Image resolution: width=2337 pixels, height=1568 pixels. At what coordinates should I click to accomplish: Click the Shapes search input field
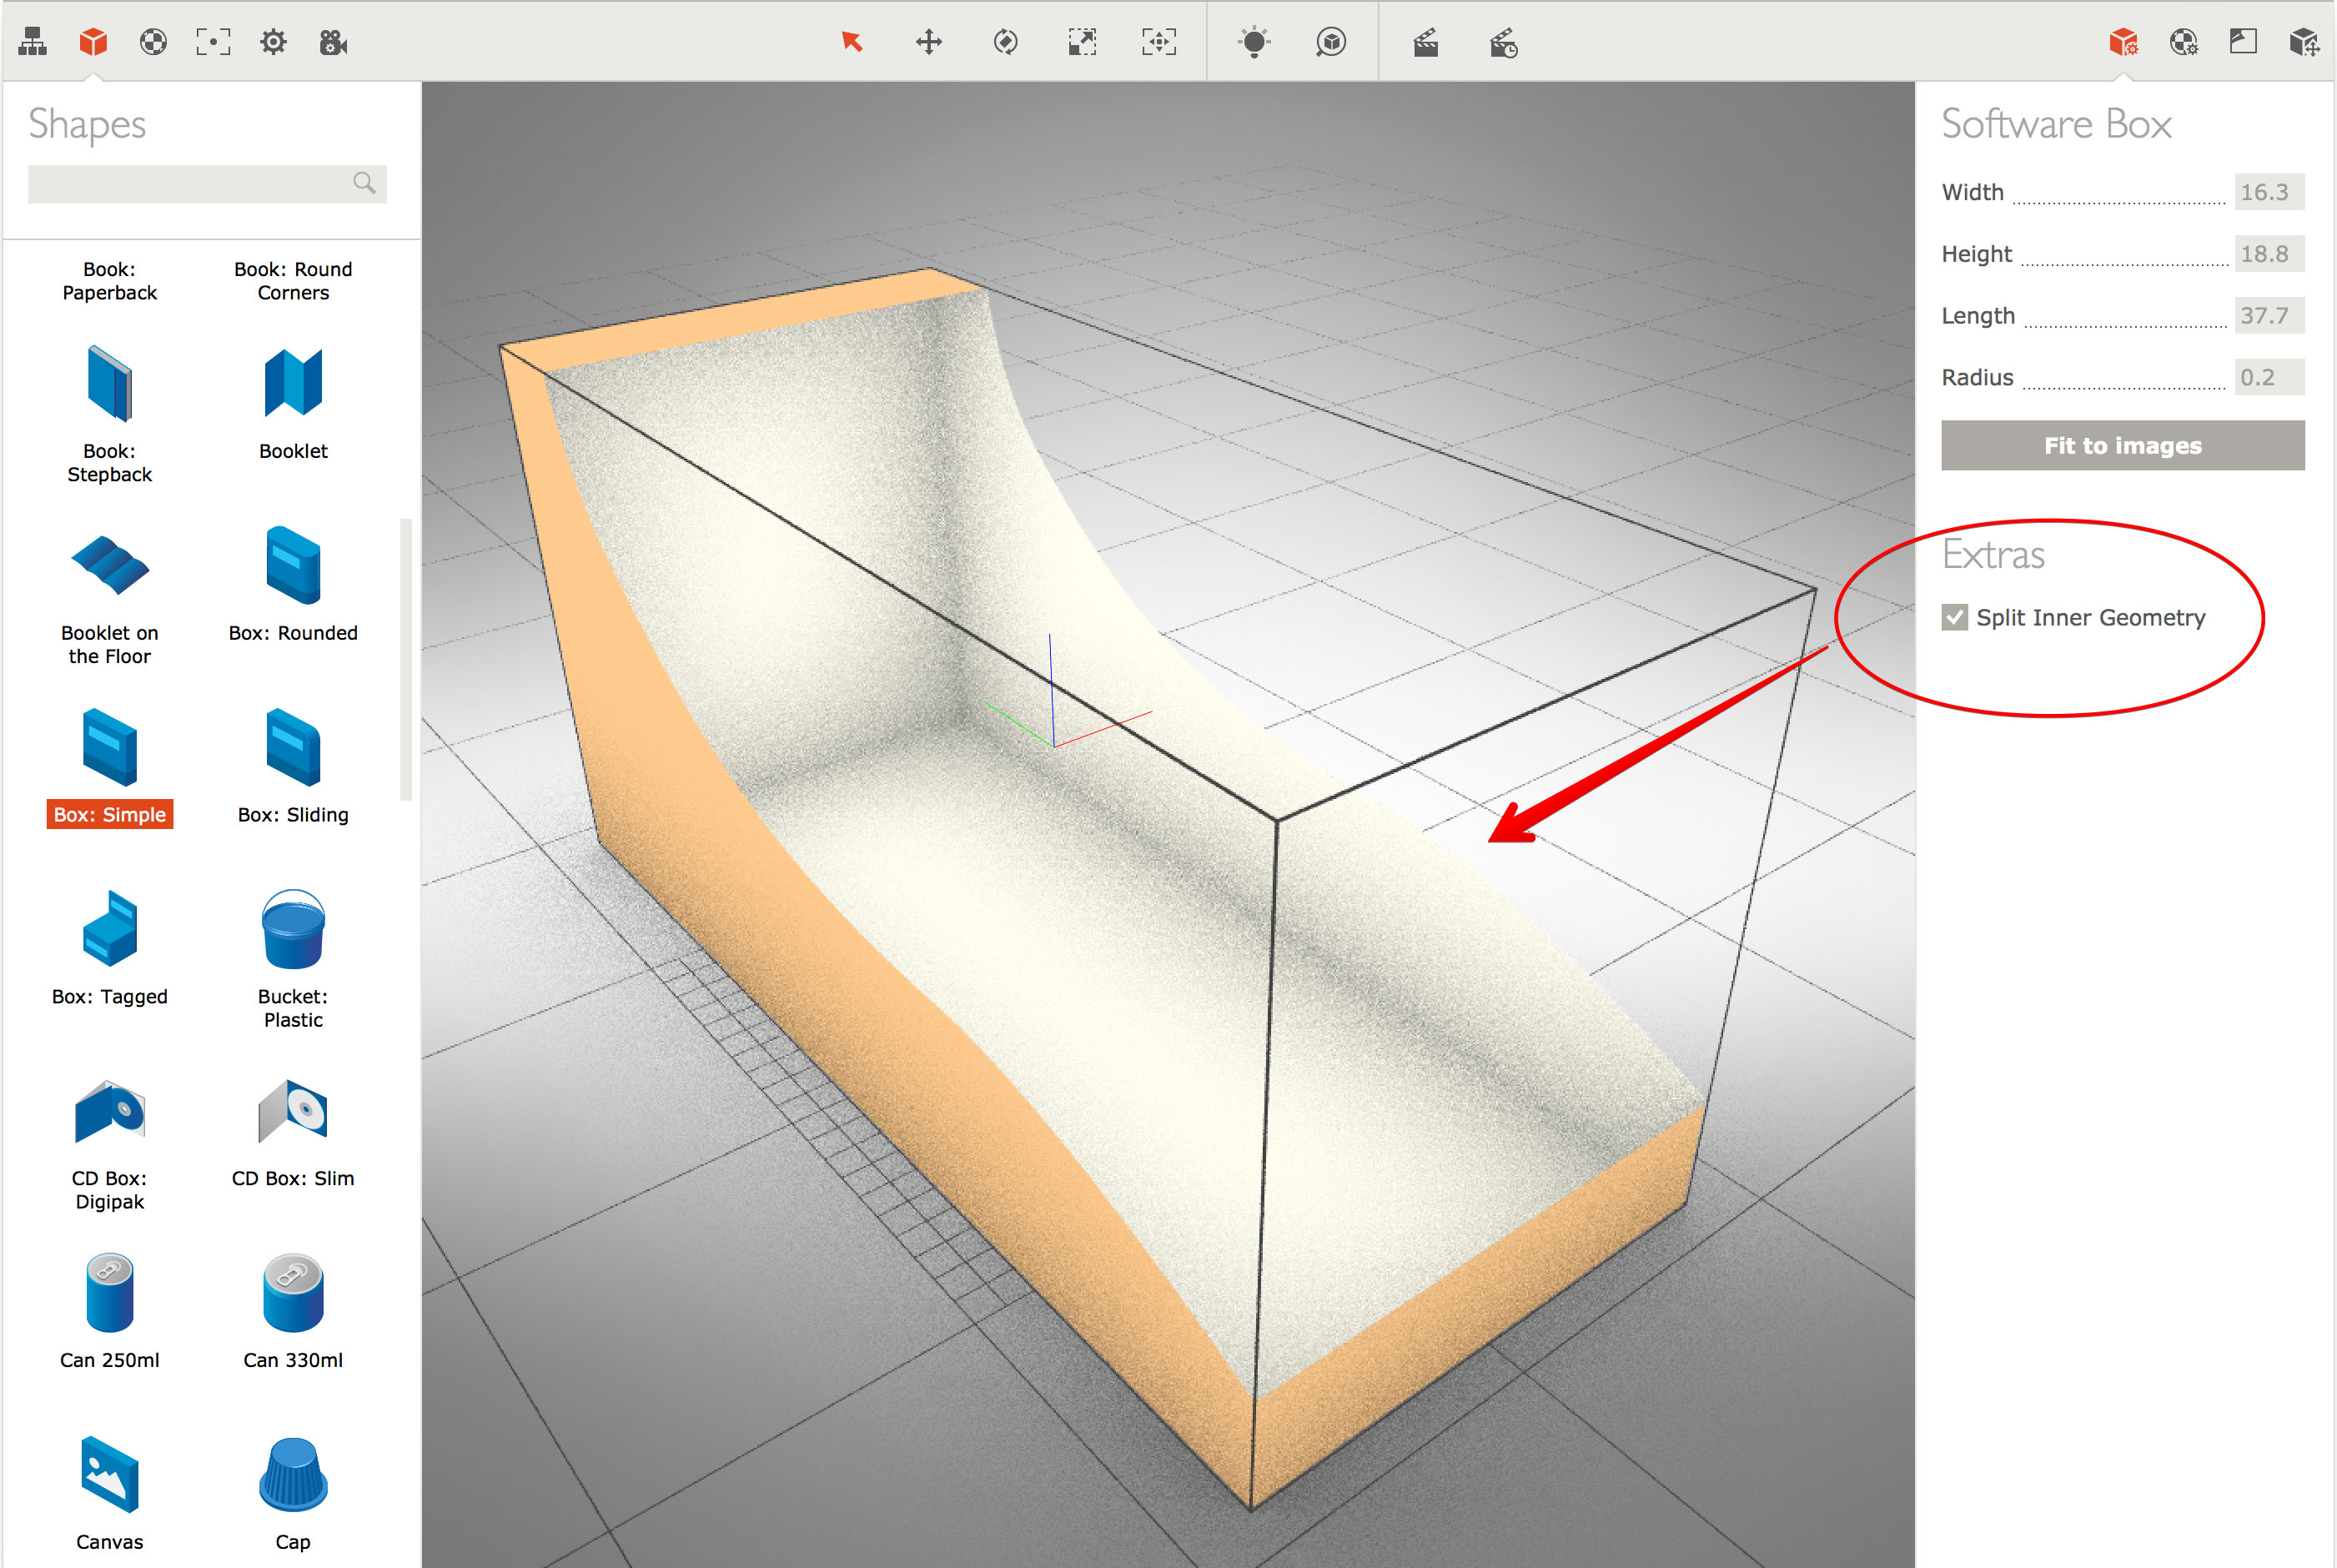coord(207,184)
